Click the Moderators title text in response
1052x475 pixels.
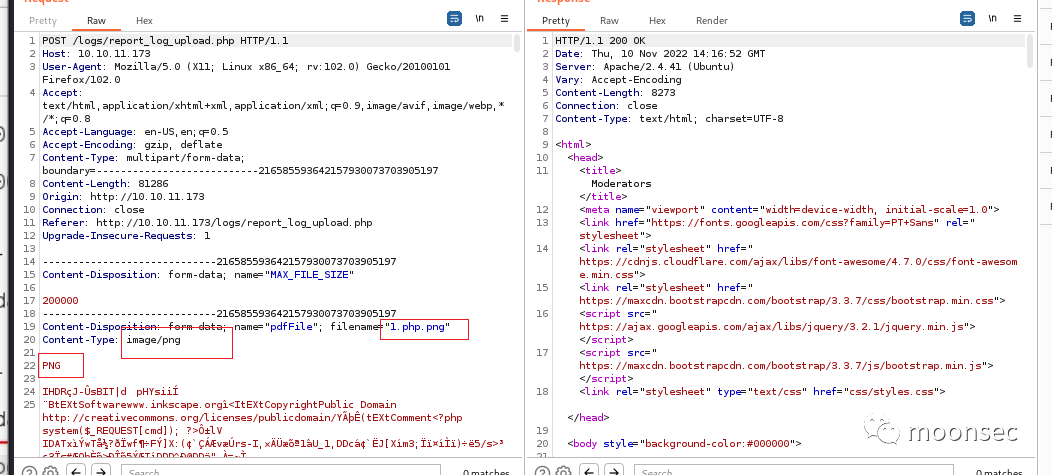621,184
